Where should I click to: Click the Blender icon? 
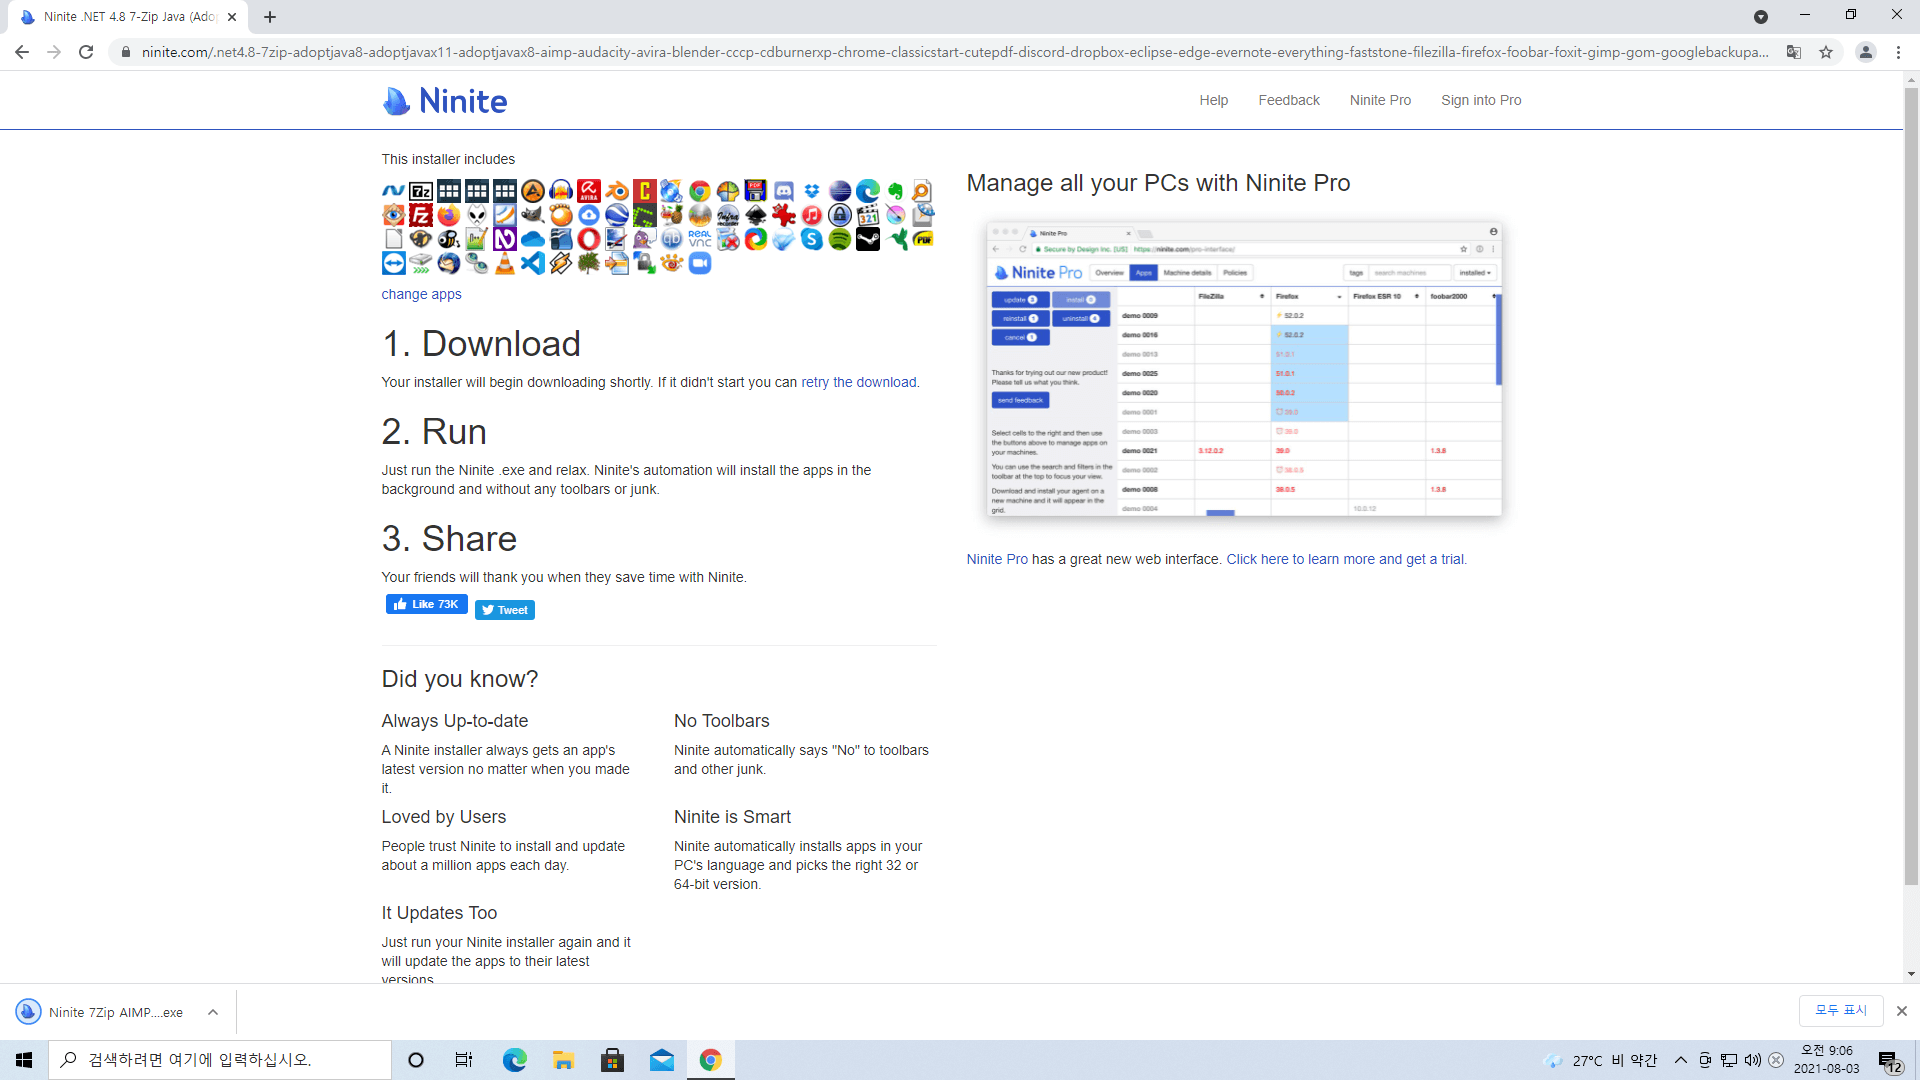pyautogui.click(x=617, y=191)
